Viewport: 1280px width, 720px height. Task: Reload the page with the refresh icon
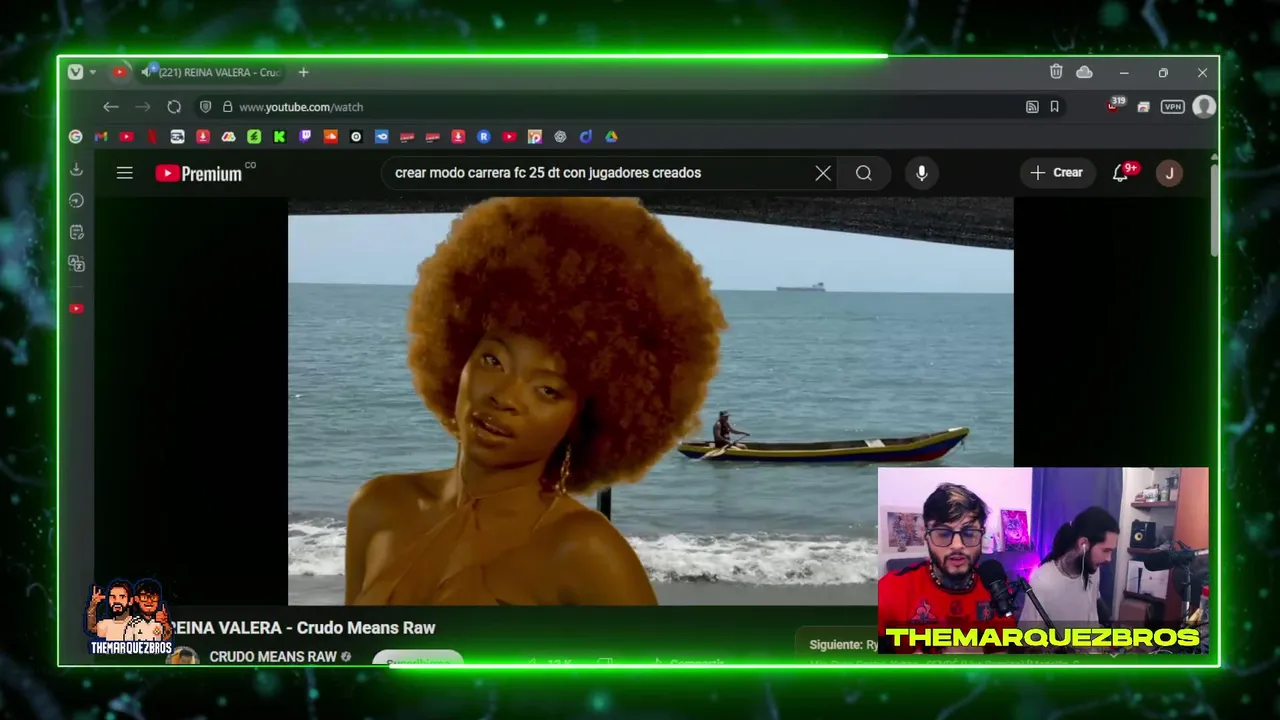pos(174,107)
